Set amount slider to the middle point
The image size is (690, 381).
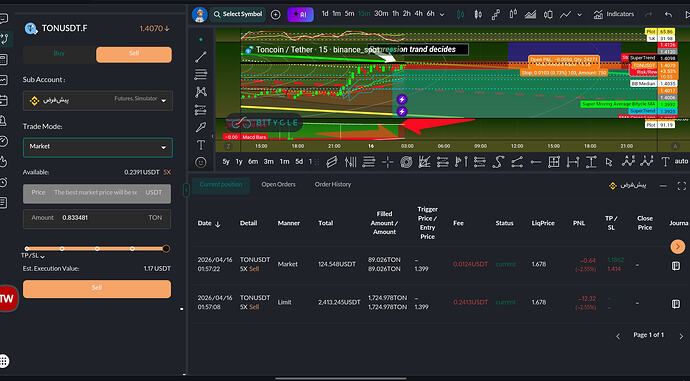97,249
